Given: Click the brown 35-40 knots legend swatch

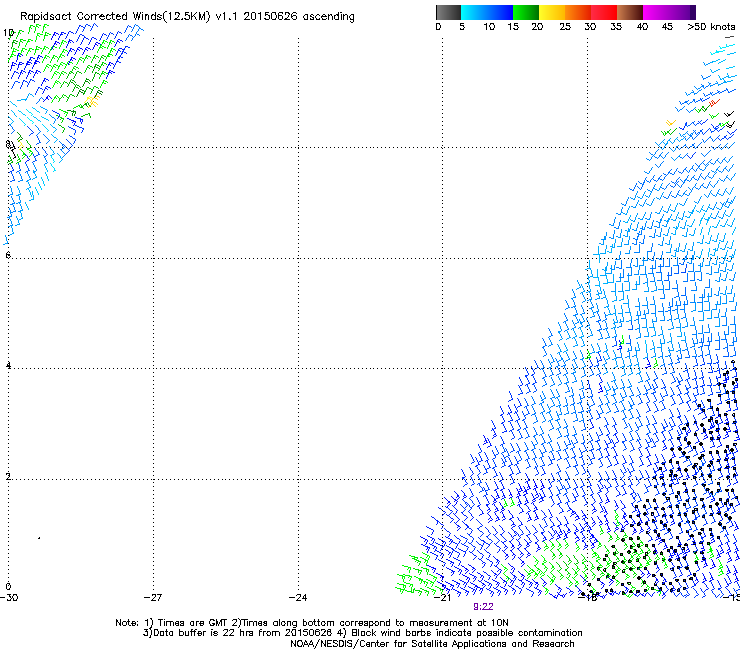Looking at the screenshot, I should (x=630, y=12).
